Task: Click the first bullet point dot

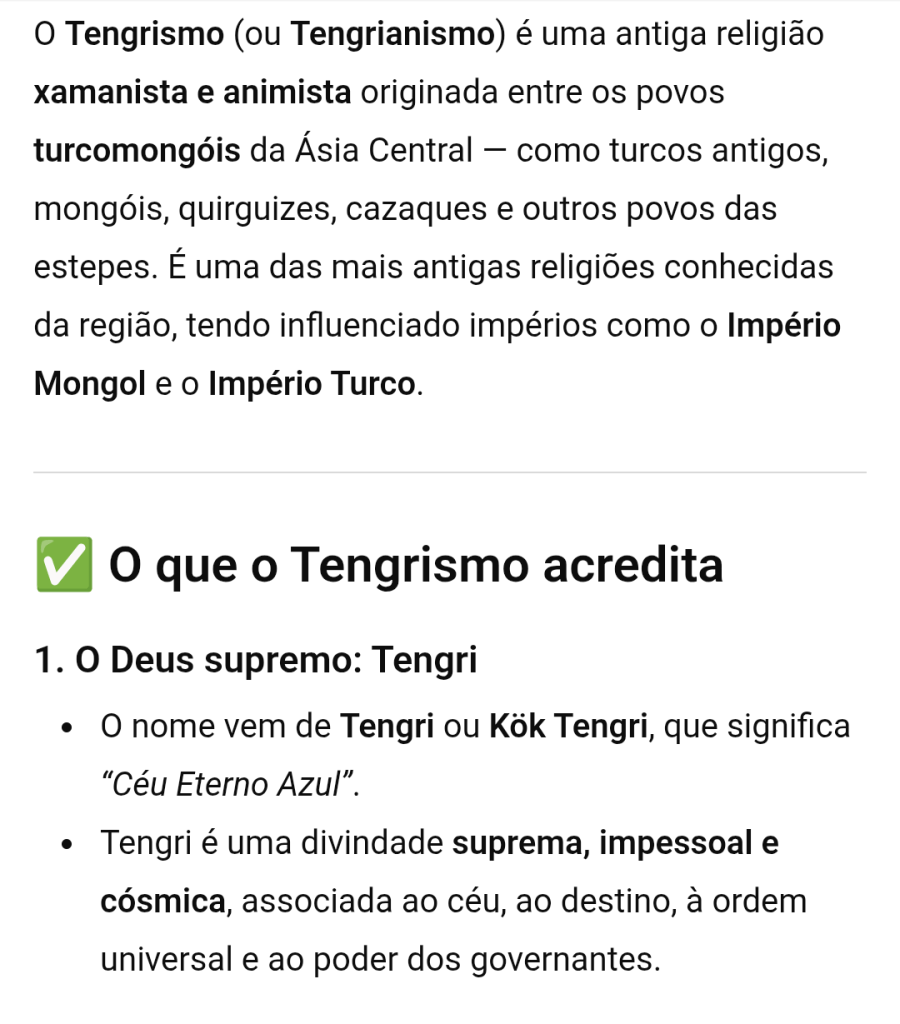Action: point(66,728)
